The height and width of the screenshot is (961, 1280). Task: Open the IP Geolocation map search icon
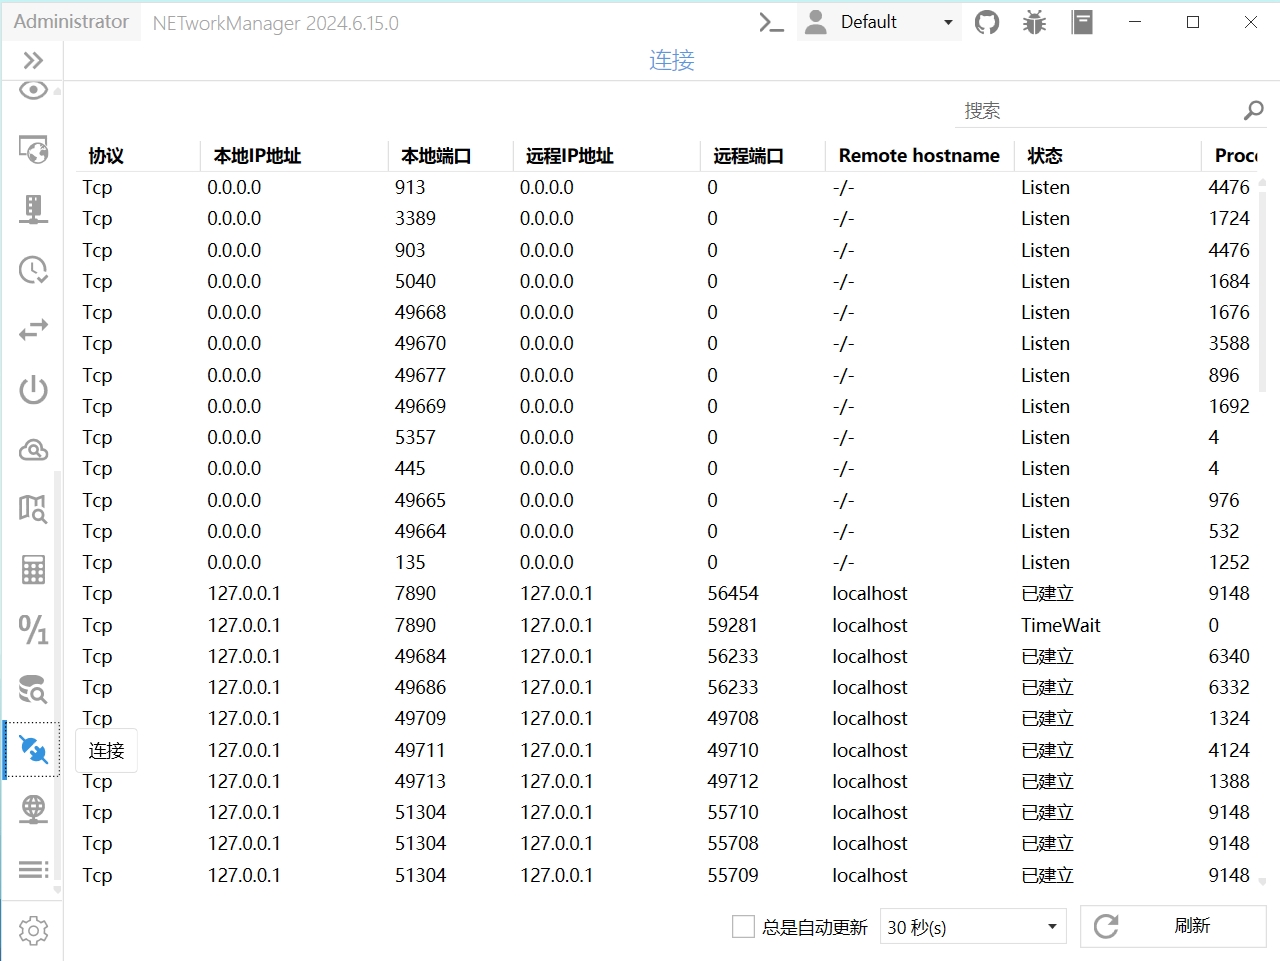point(33,509)
